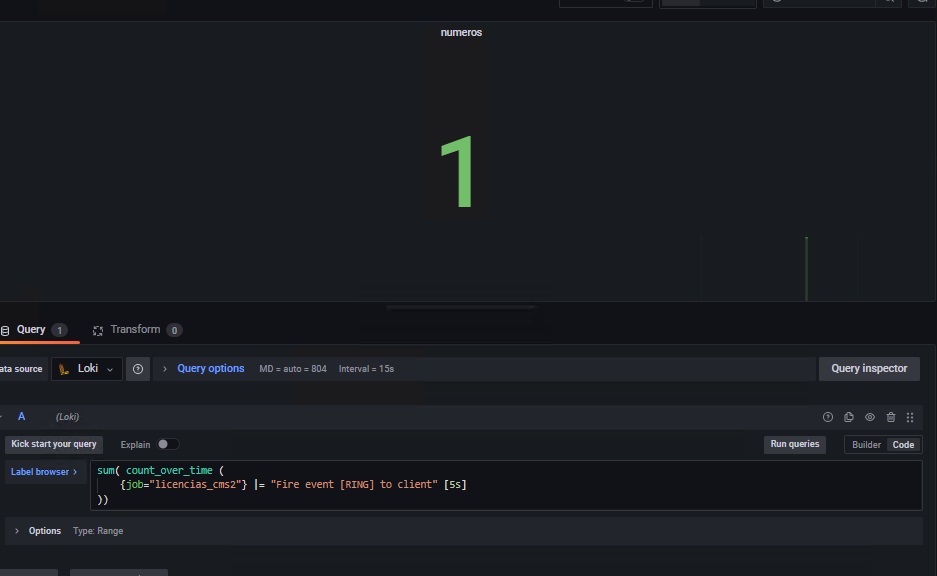The image size is (937, 576).
Task: Click the Interval = 15s text
Action: click(x=366, y=369)
